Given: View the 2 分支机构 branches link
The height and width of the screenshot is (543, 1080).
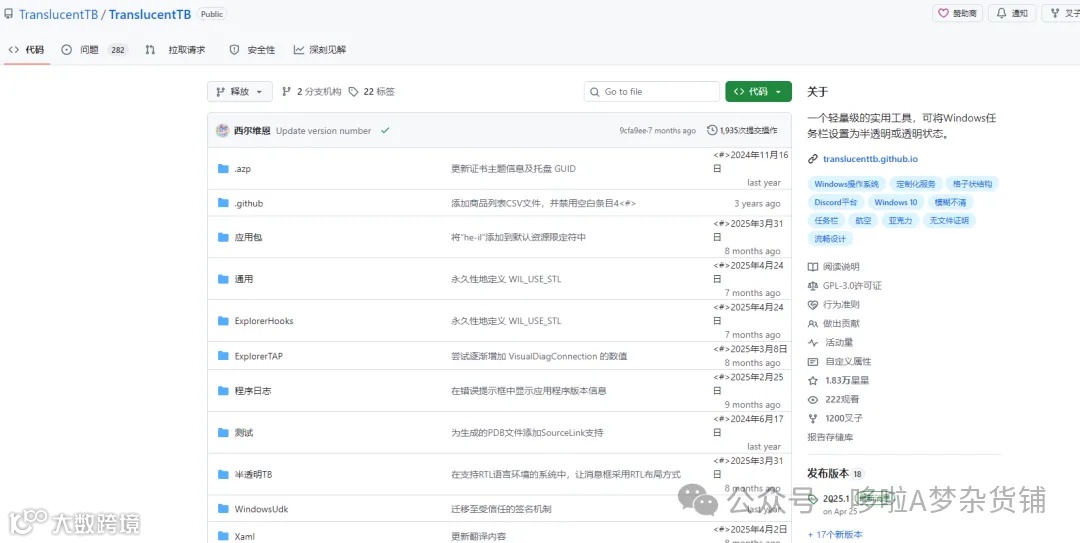Looking at the screenshot, I should pos(311,92).
